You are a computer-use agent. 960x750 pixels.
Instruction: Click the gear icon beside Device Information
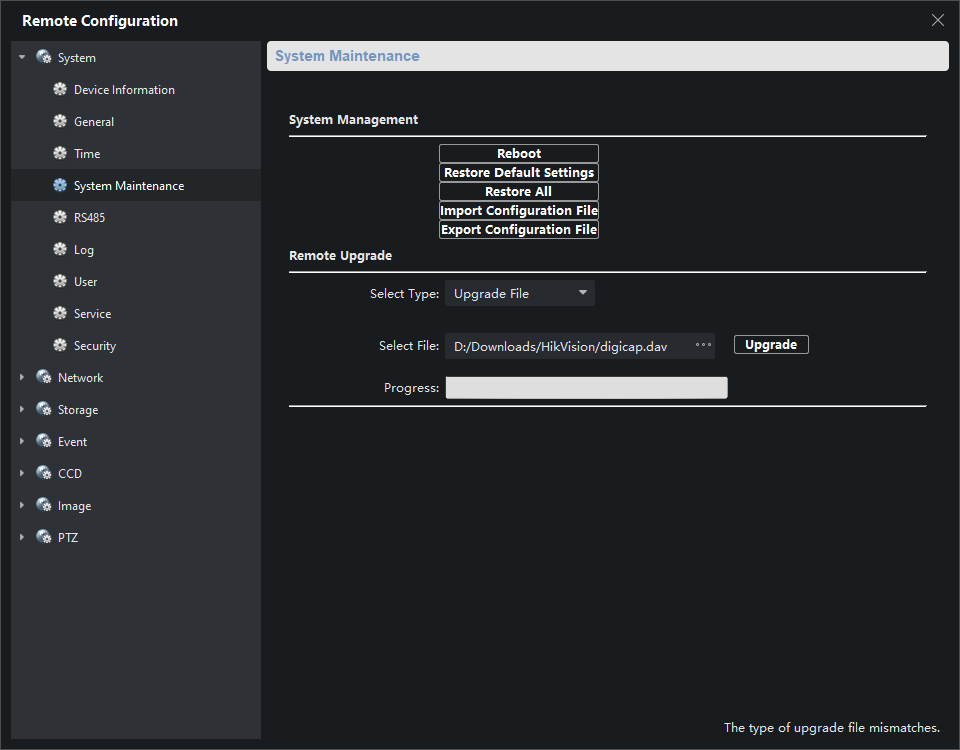click(60, 90)
